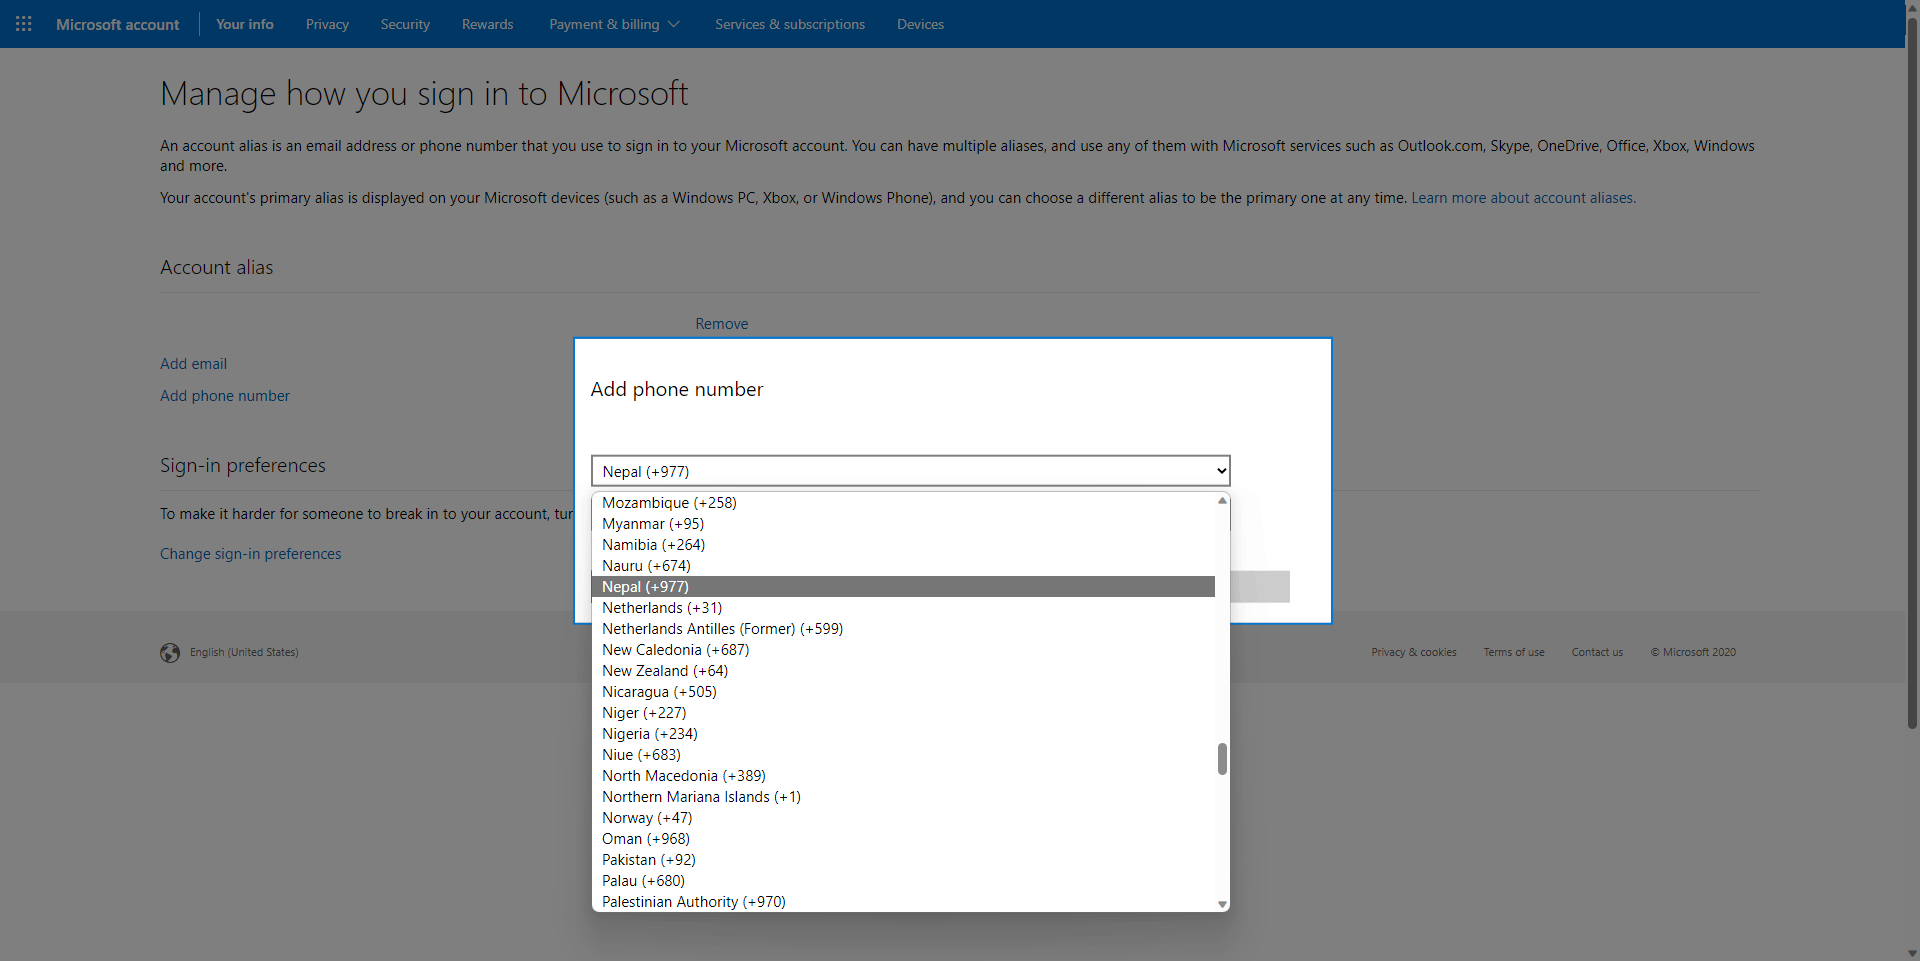Click the Add email link
The width and height of the screenshot is (1920, 961).
193,364
